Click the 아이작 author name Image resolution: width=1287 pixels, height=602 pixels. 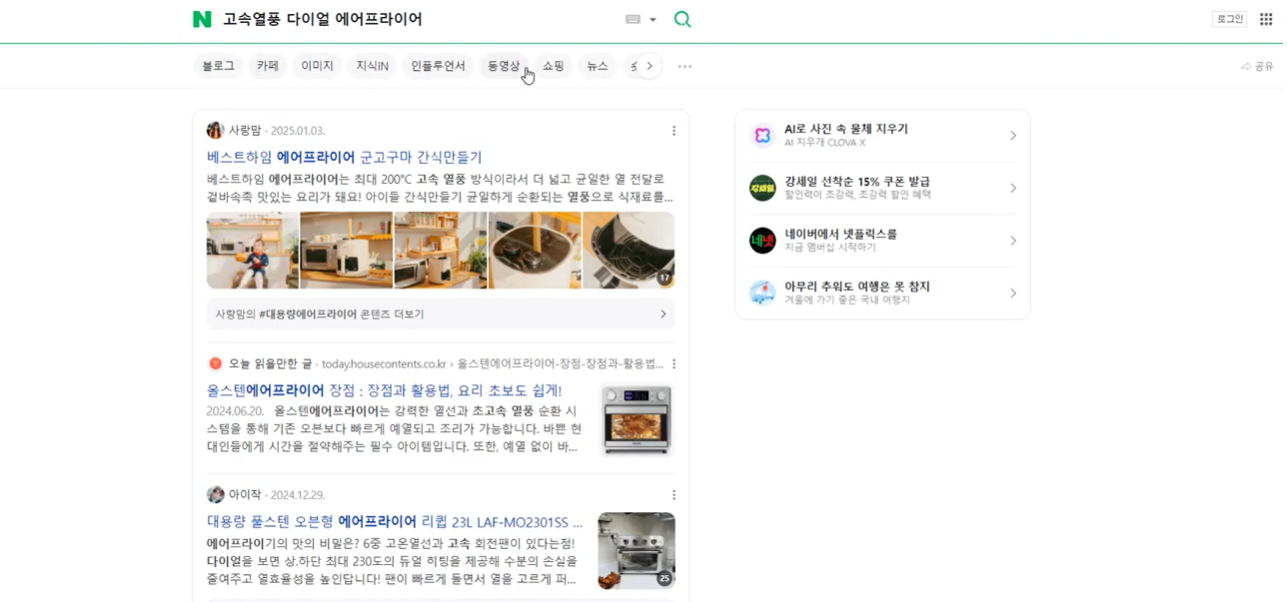pyautogui.click(x=245, y=494)
